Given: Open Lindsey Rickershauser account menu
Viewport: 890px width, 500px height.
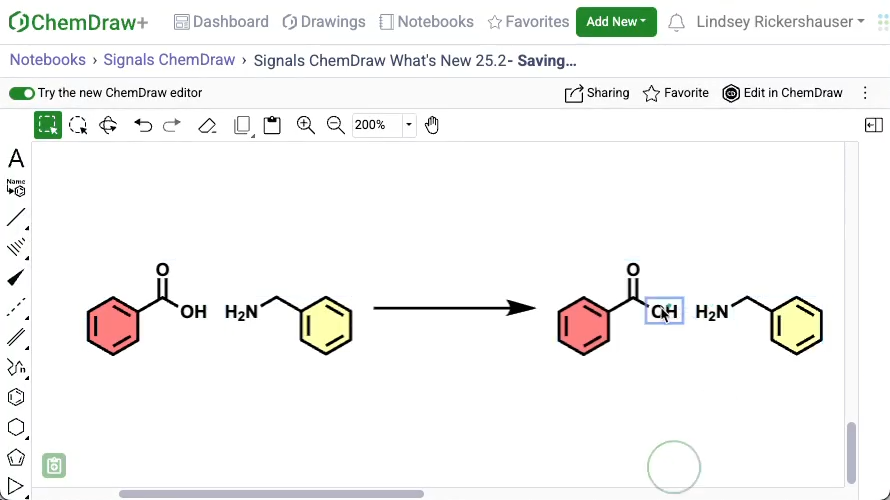Looking at the screenshot, I should [x=780, y=22].
